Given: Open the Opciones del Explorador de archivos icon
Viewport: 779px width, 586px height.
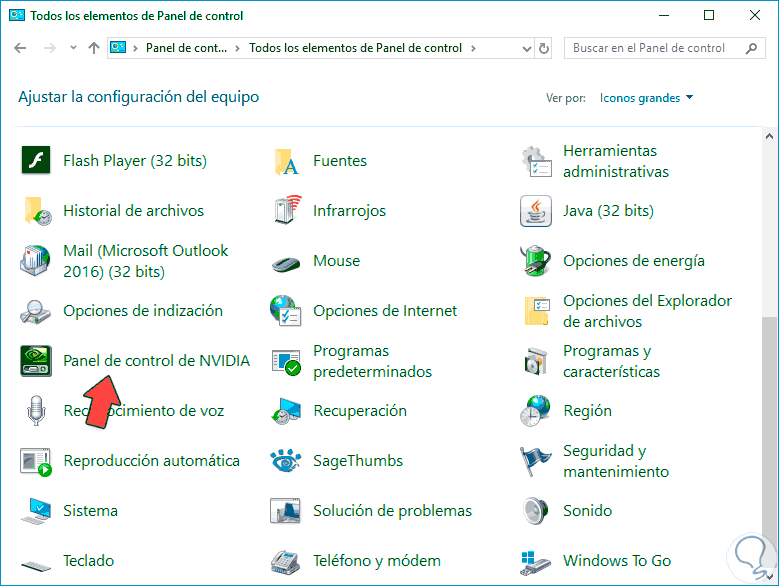Looking at the screenshot, I should point(537,311).
